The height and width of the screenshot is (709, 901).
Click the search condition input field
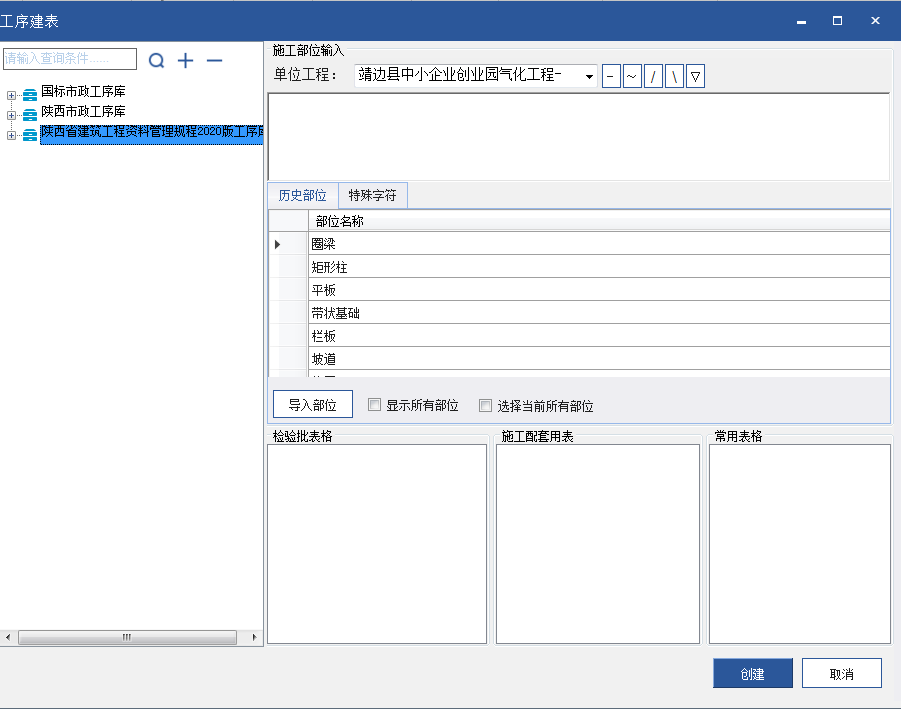[x=70, y=59]
